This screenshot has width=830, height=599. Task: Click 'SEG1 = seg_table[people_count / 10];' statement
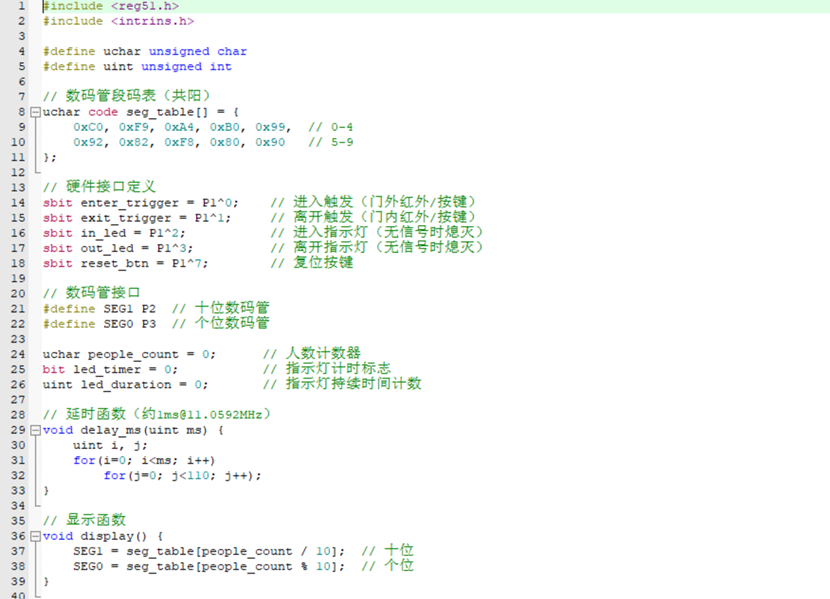[209, 551]
